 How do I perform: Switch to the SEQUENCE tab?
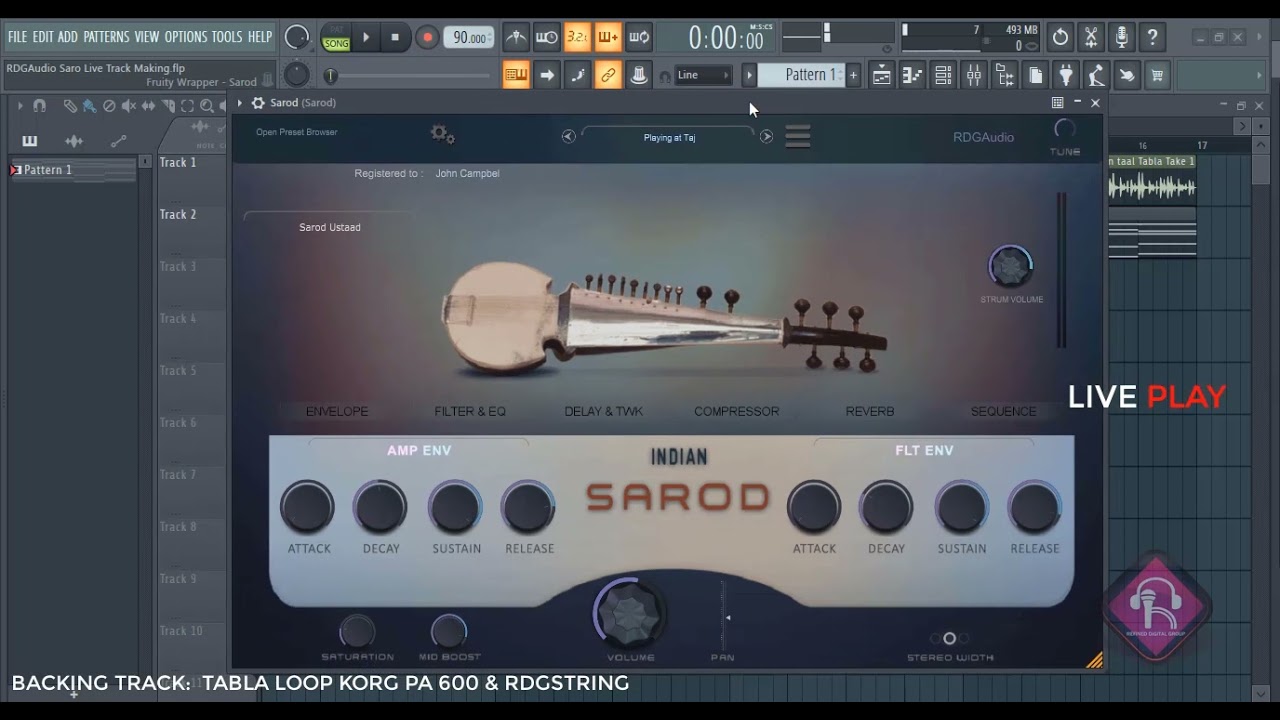[1003, 411]
